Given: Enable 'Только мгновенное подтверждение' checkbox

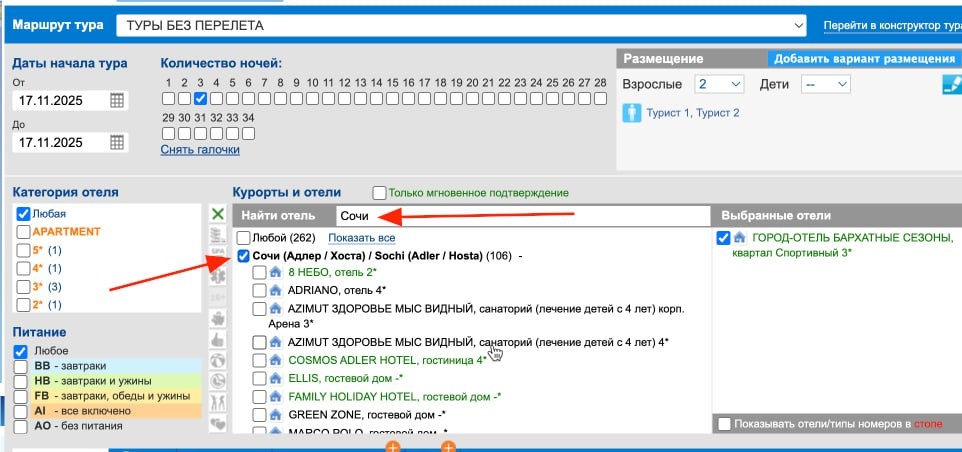Looking at the screenshot, I should [380, 193].
